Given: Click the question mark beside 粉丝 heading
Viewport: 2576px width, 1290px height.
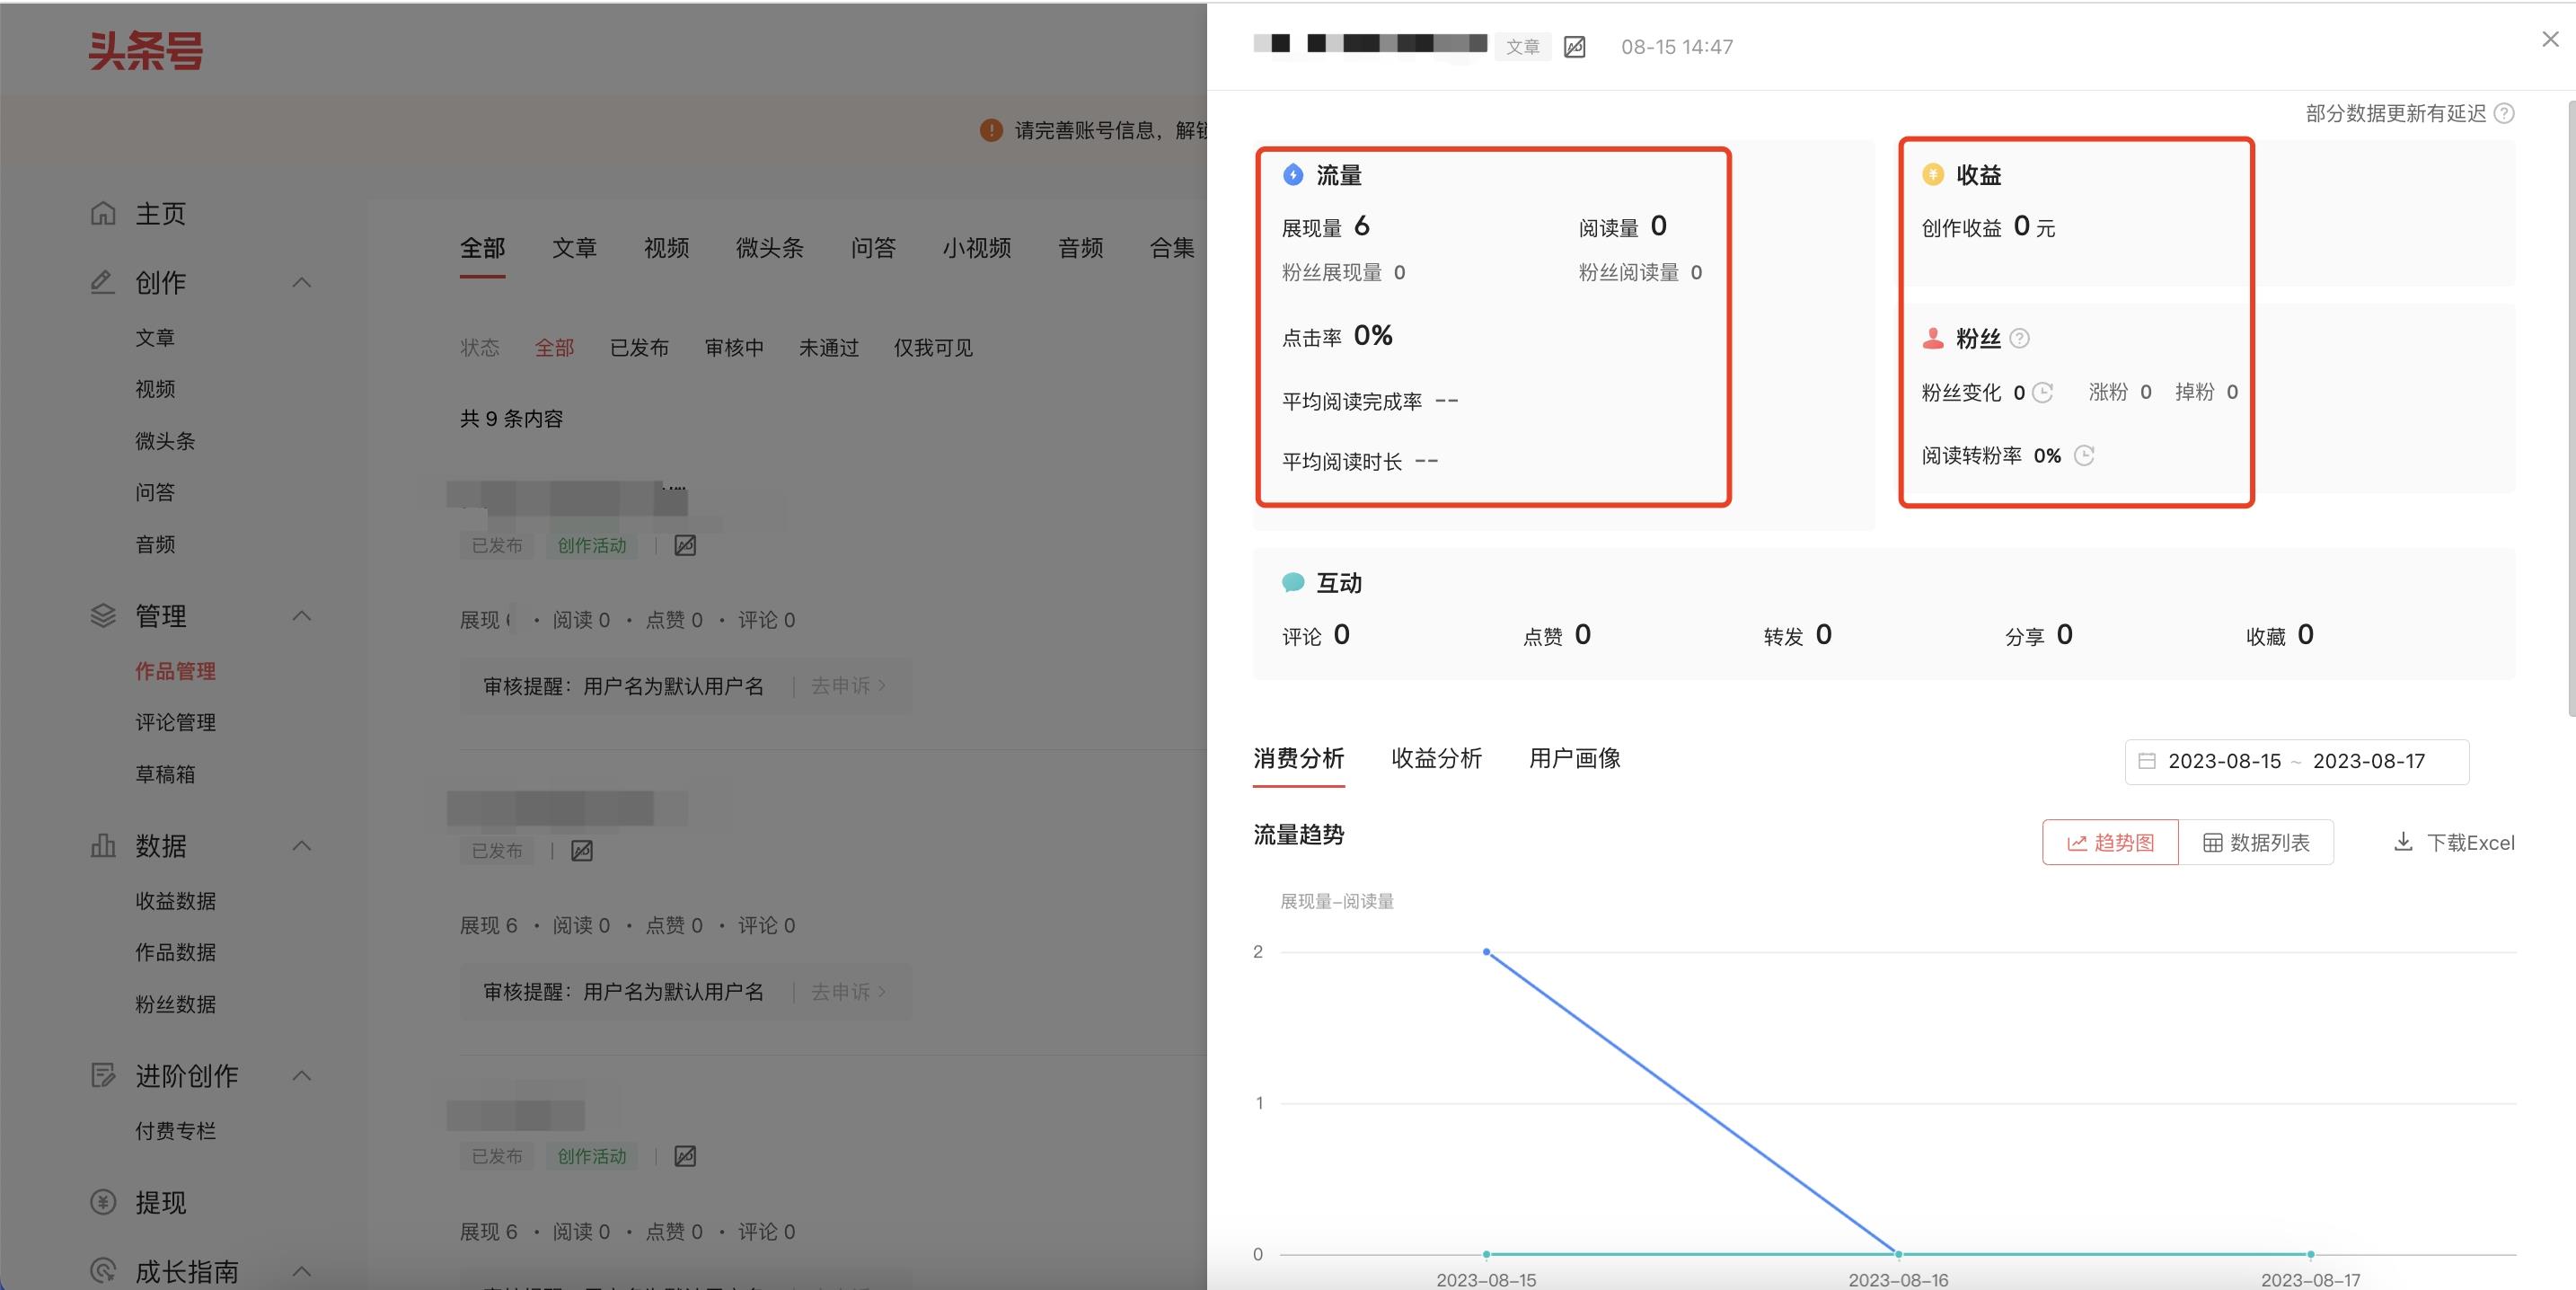Looking at the screenshot, I should point(2019,339).
